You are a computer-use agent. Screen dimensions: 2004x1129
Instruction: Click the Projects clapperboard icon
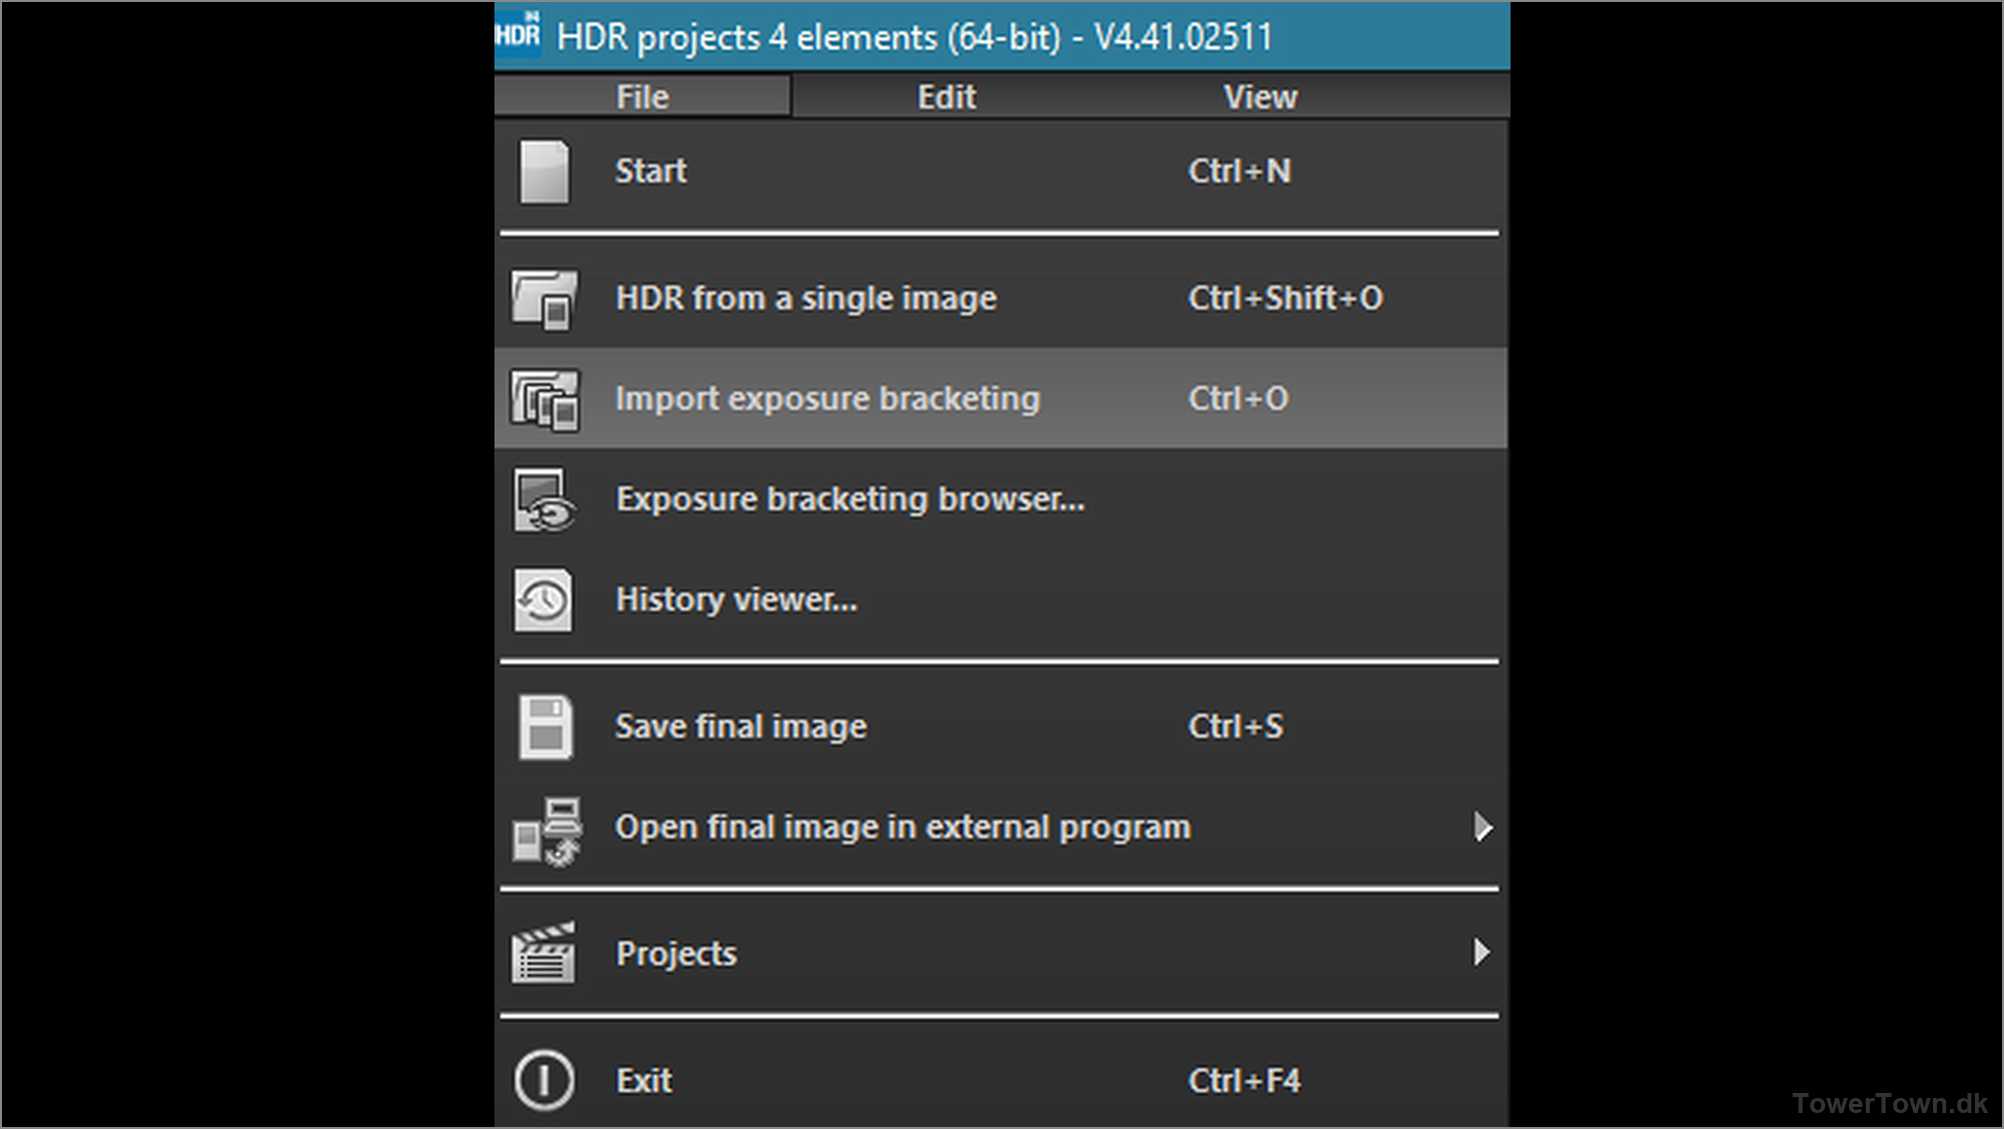click(544, 953)
